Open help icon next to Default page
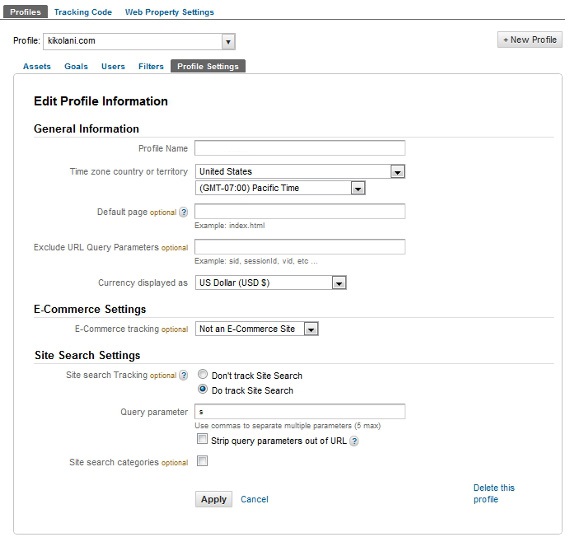 click(184, 212)
